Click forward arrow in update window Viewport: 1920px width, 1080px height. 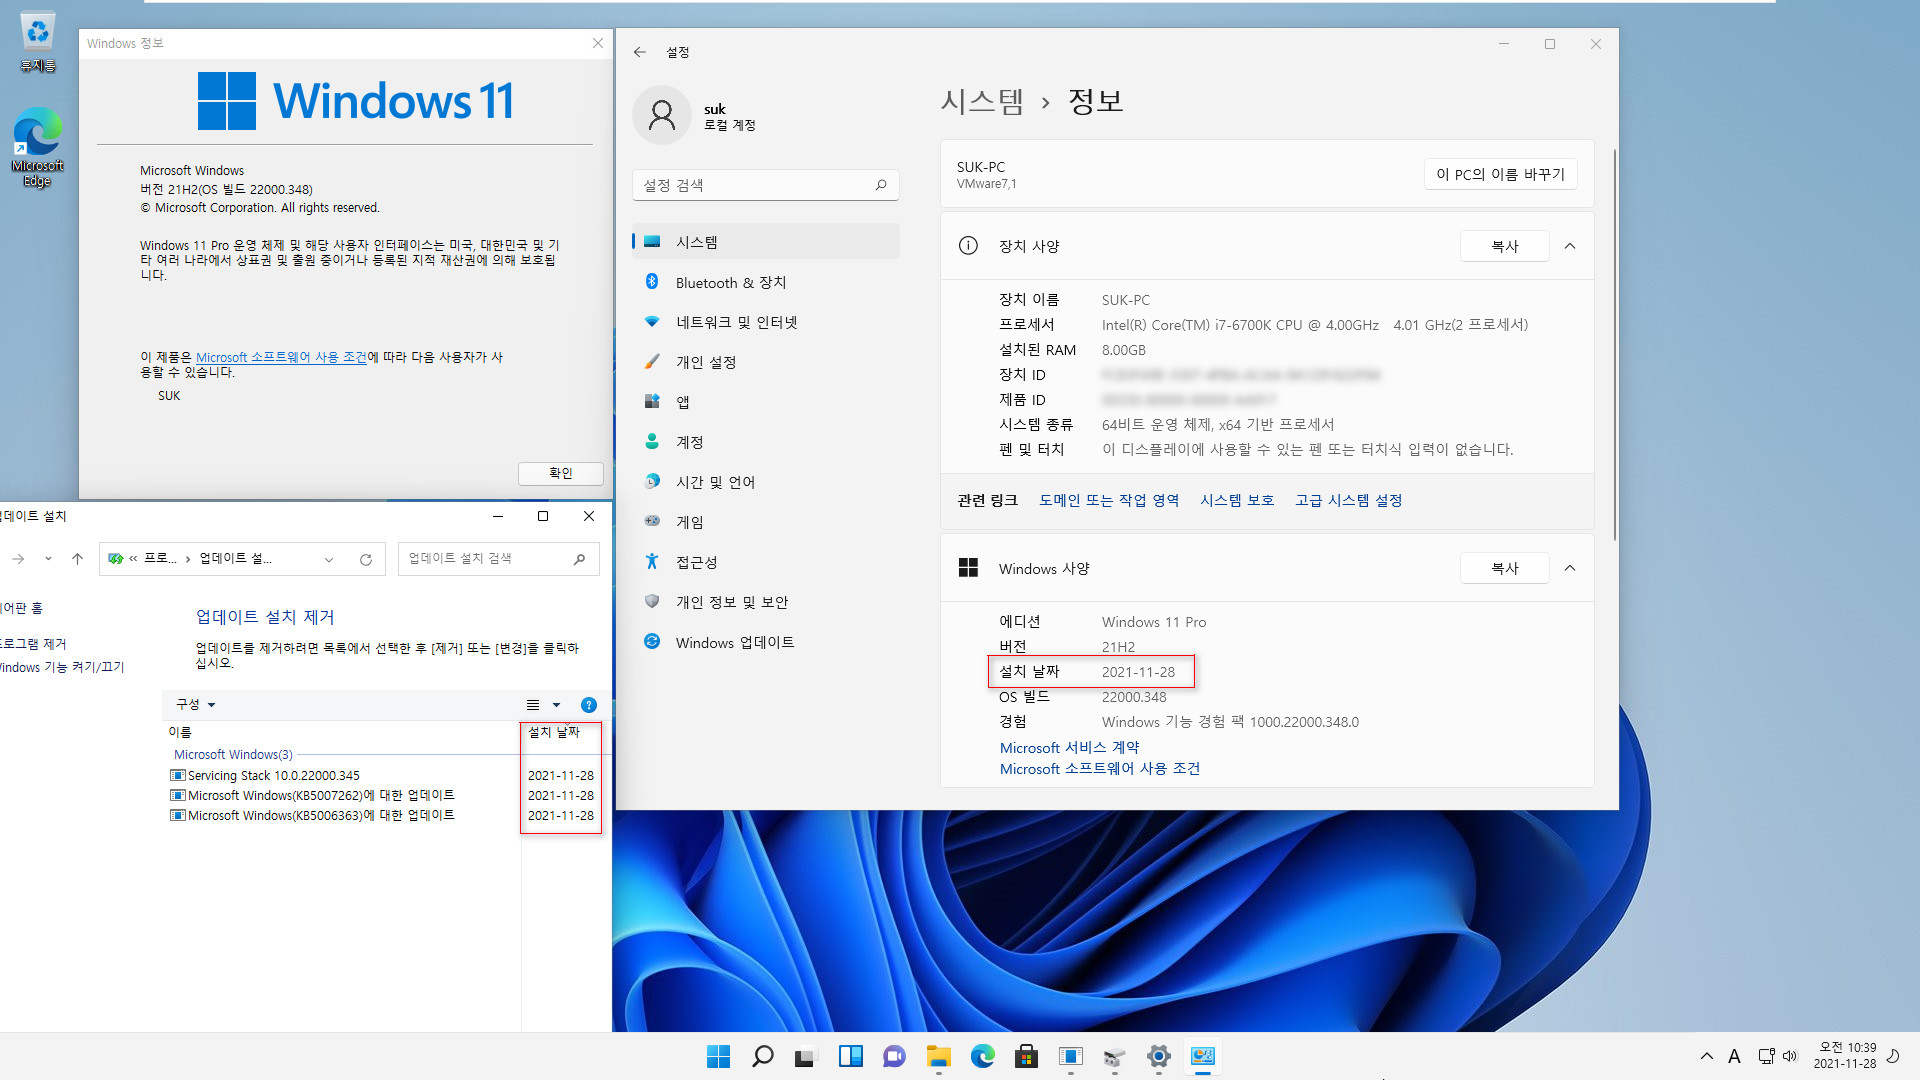click(18, 559)
